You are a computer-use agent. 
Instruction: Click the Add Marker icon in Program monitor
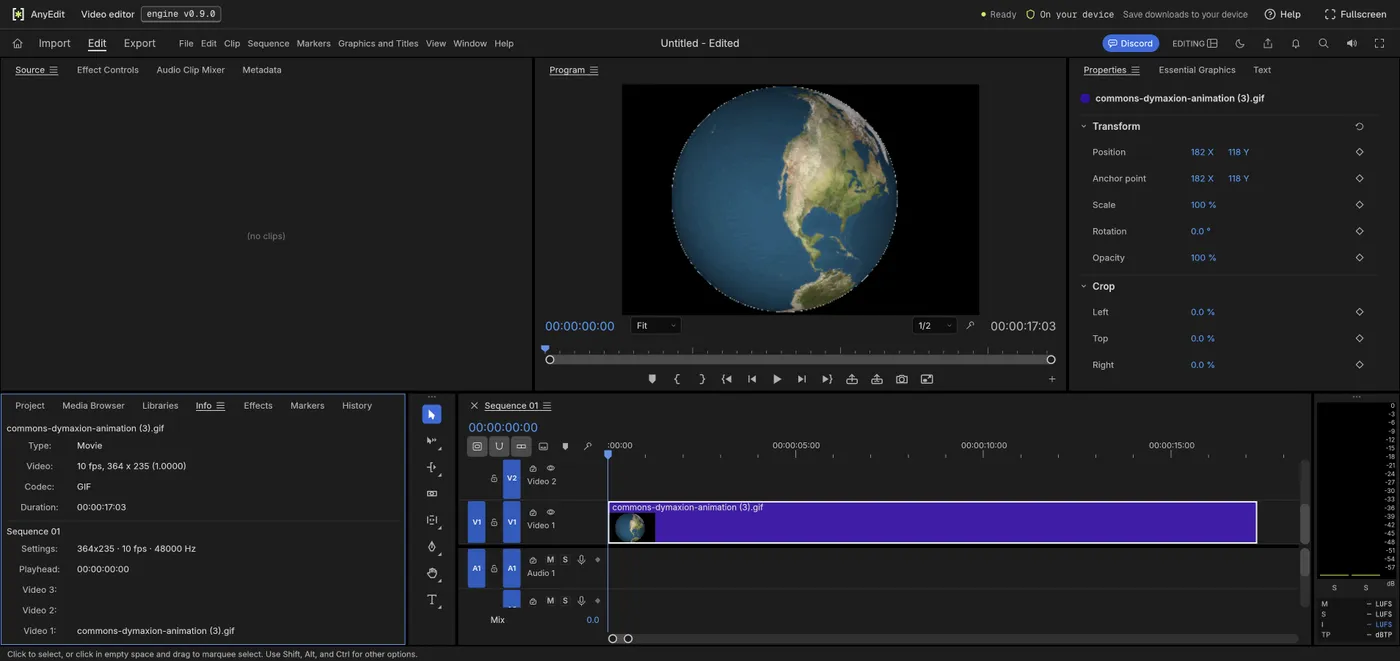point(652,379)
